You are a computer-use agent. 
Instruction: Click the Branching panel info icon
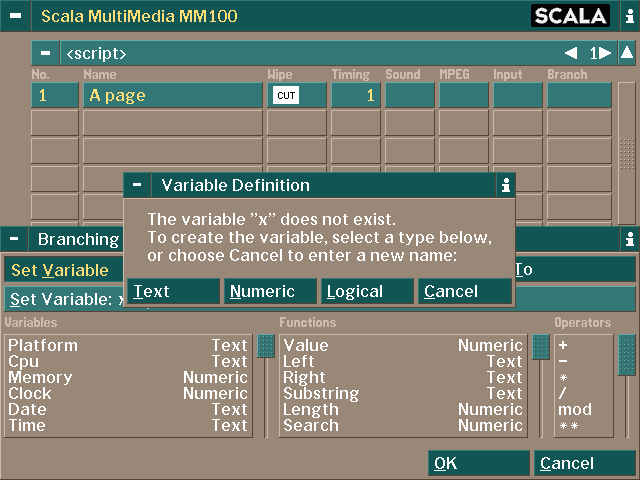point(629,239)
